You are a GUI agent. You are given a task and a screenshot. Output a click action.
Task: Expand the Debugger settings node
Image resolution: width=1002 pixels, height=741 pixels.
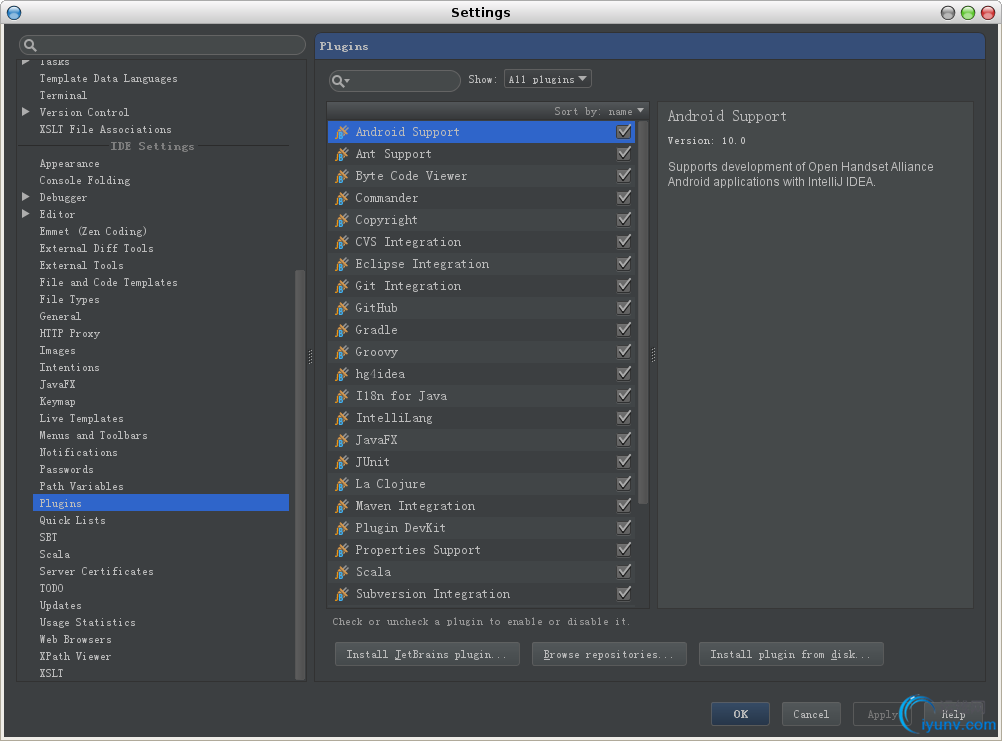coord(26,197)
